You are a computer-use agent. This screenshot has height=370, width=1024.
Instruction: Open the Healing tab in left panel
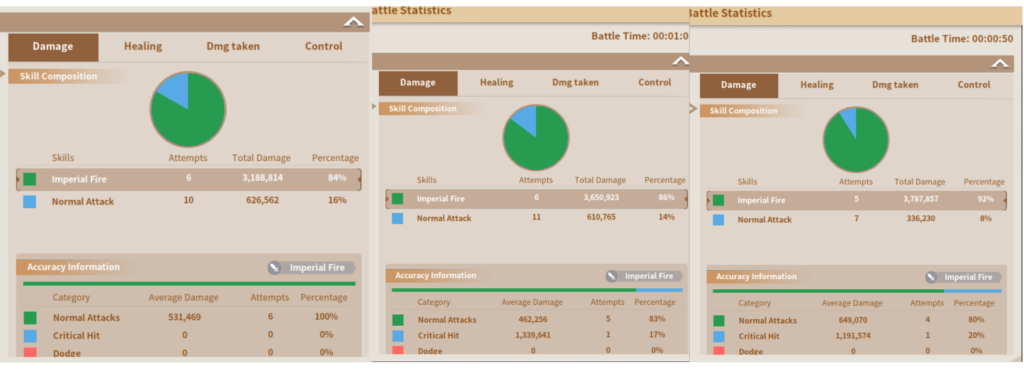point(143,46)
